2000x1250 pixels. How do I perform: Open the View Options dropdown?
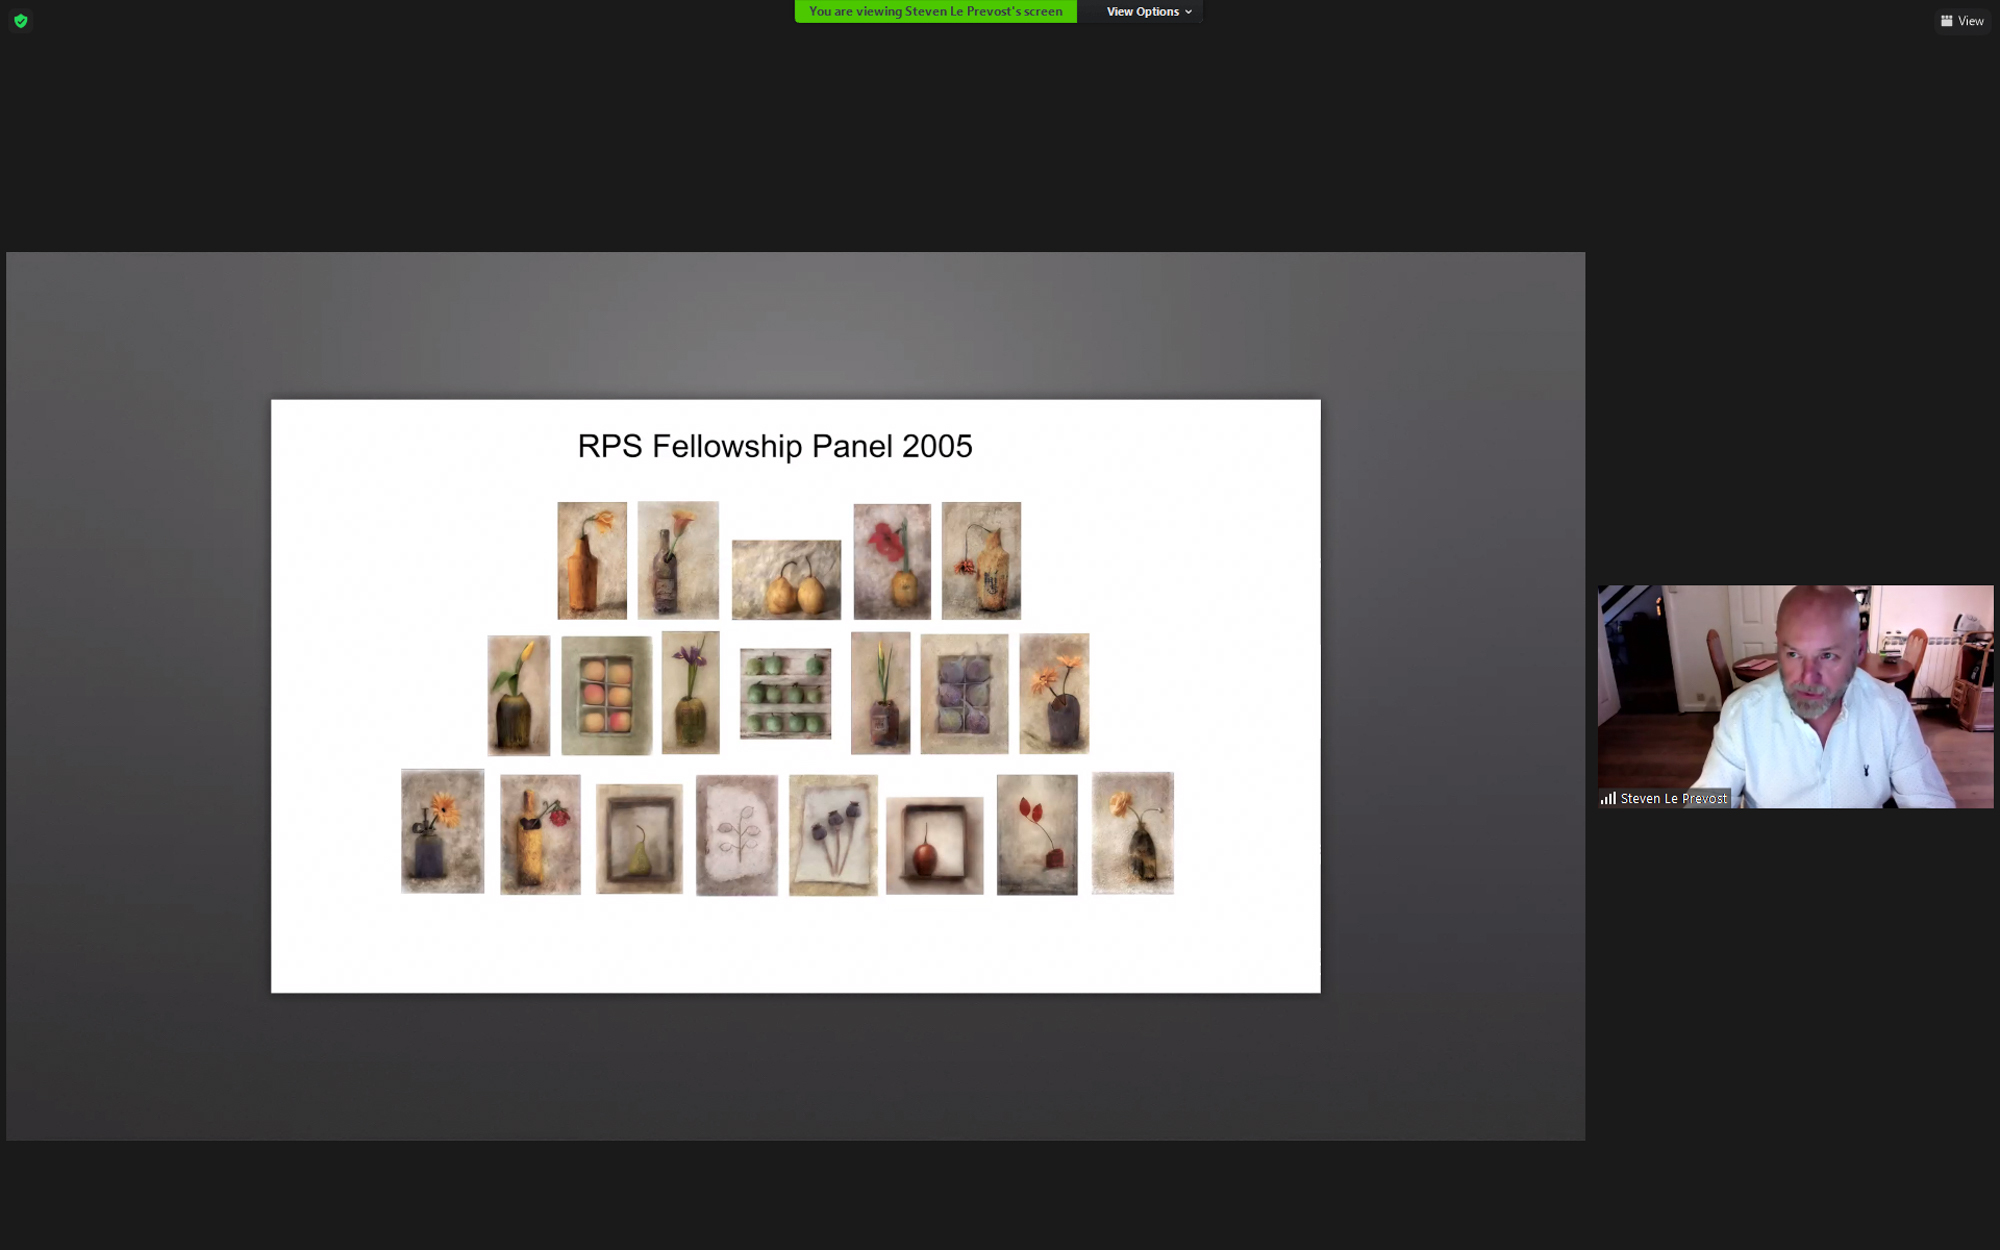pos(1148,11)
